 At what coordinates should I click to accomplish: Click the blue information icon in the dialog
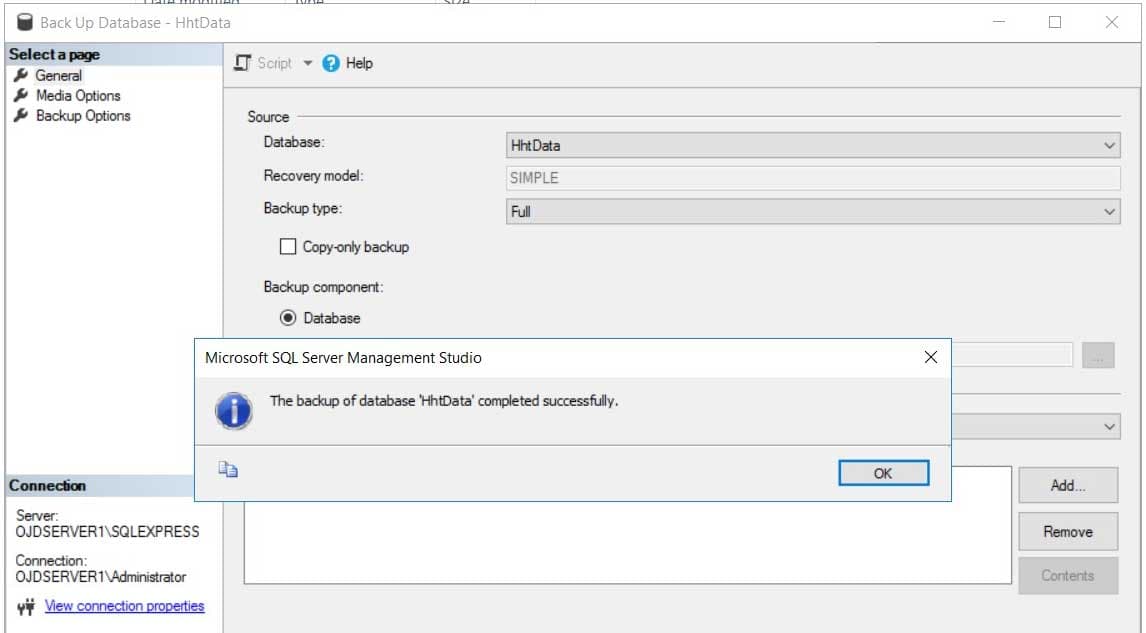tap(234, 411)
